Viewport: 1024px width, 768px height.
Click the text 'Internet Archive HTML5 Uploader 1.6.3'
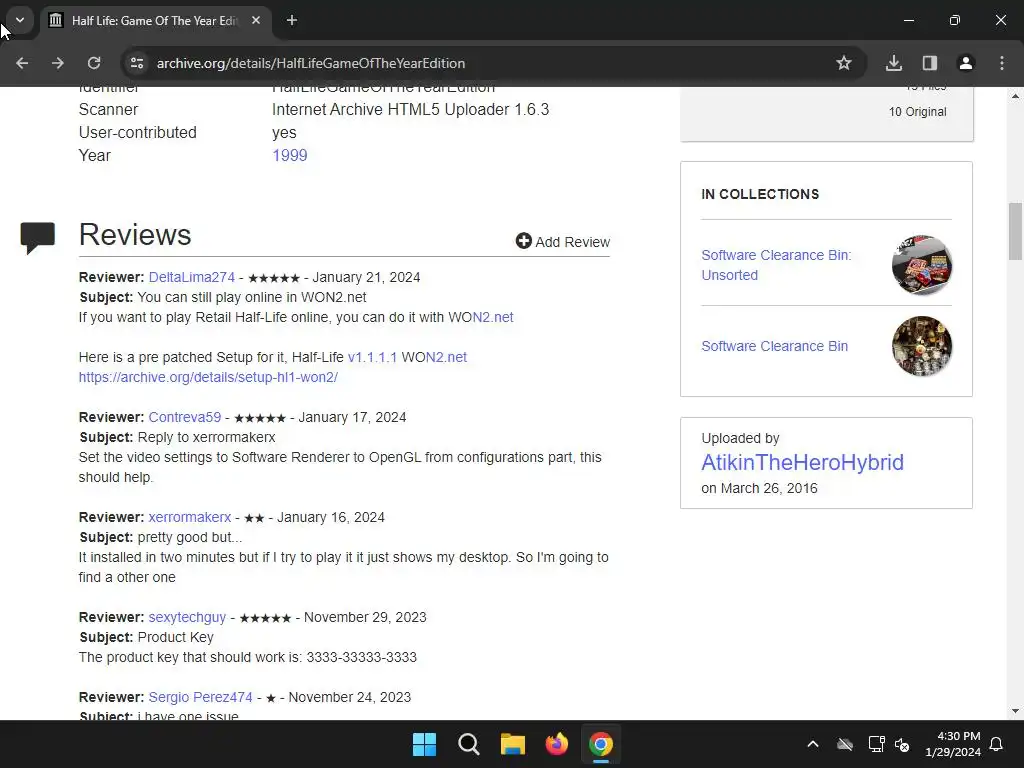pos(410,109)
